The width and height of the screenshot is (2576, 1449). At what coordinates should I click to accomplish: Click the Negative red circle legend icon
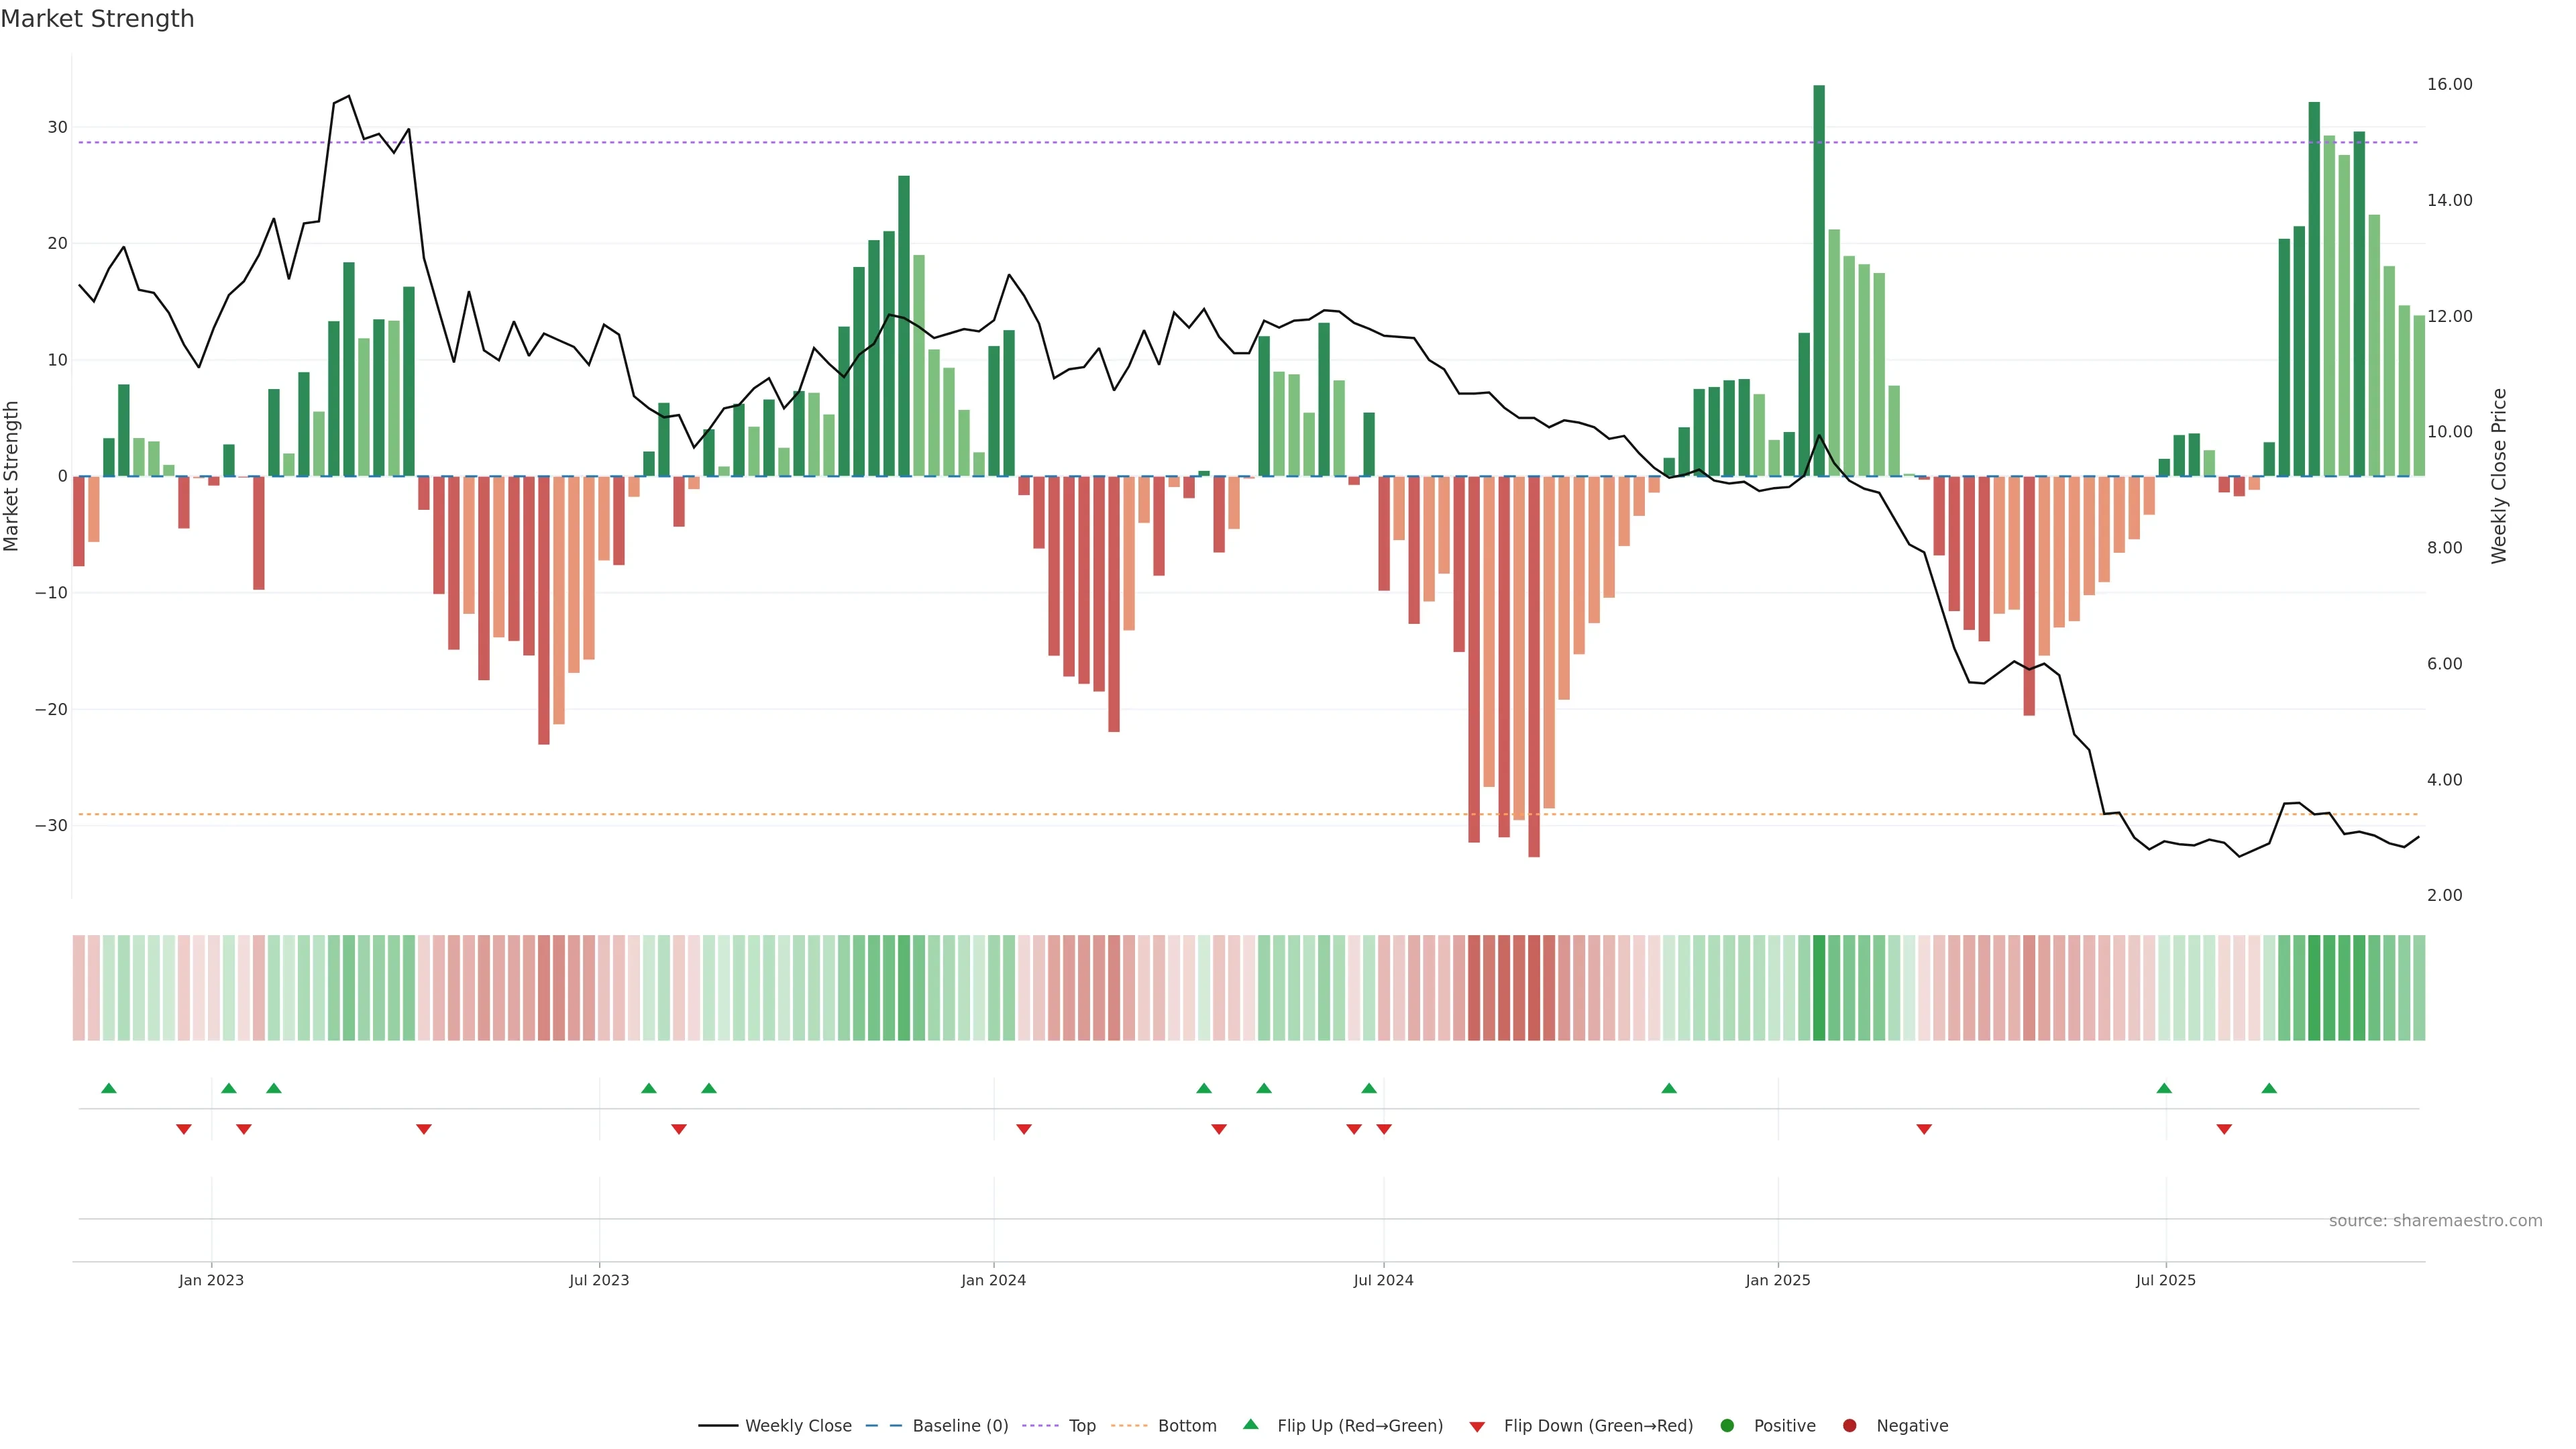[x=1849, y=1426]
